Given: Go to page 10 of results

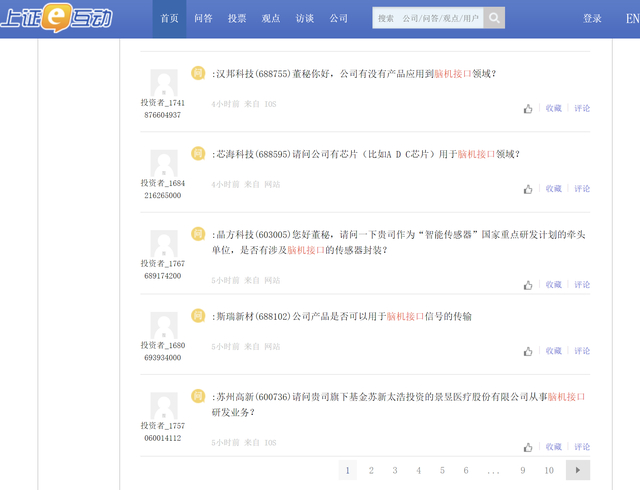Looking at the screenshot, I should click(x=549, y=470).
